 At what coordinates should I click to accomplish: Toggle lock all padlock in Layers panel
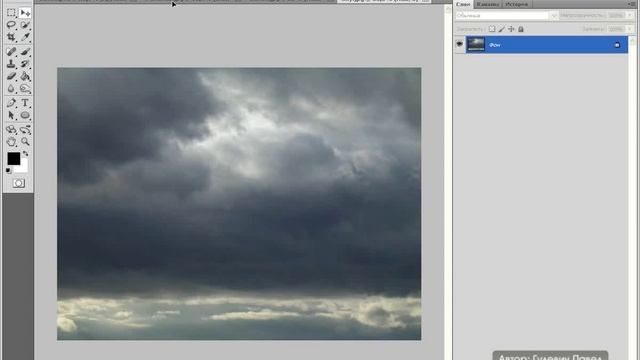tap(521, 29)
